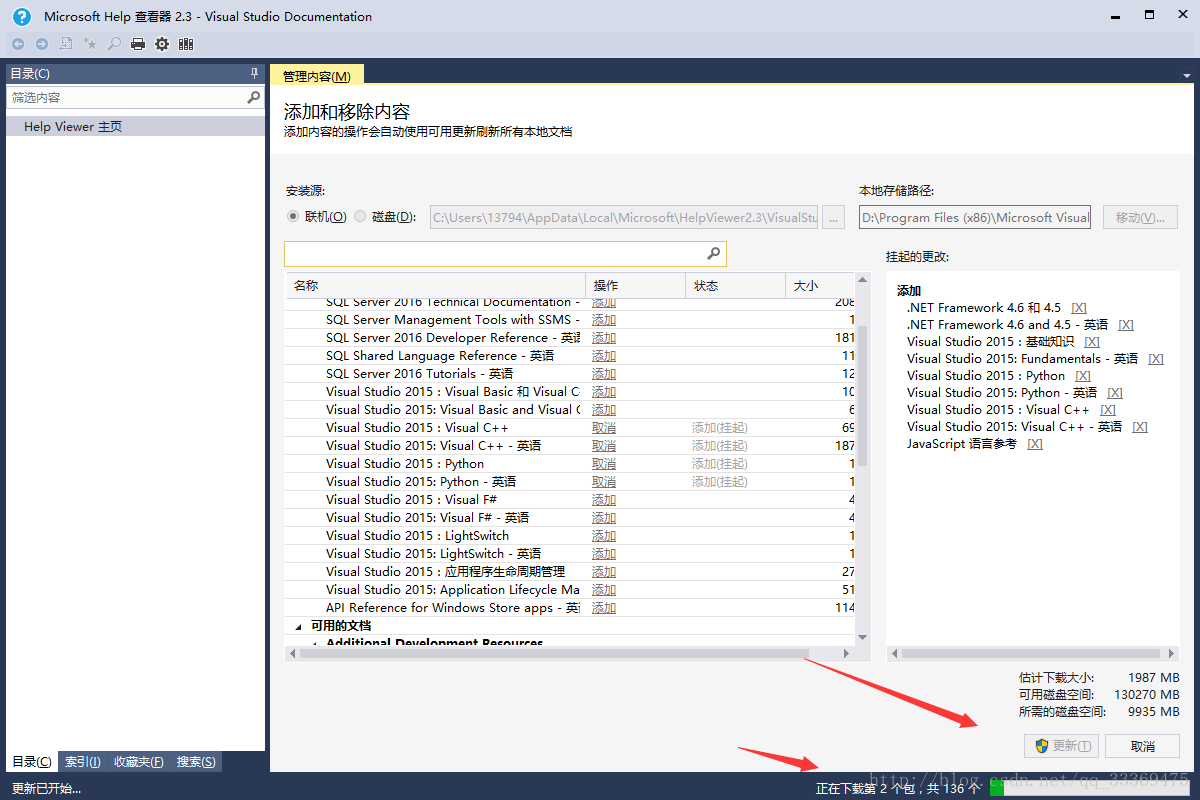The width and height of the screenshot is (1200, 800).
Task: Click the 移动 button
Action: (1140, 217)
